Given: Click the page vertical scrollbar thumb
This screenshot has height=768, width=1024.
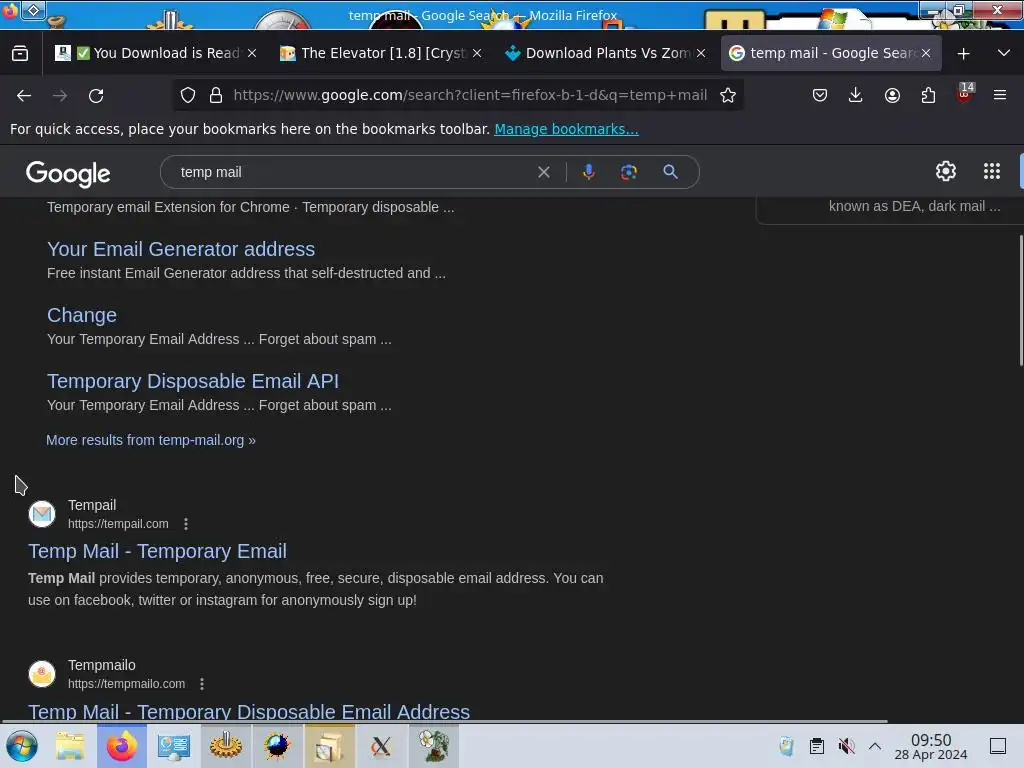Looking at the screenshot, I should click(1021, 300).
